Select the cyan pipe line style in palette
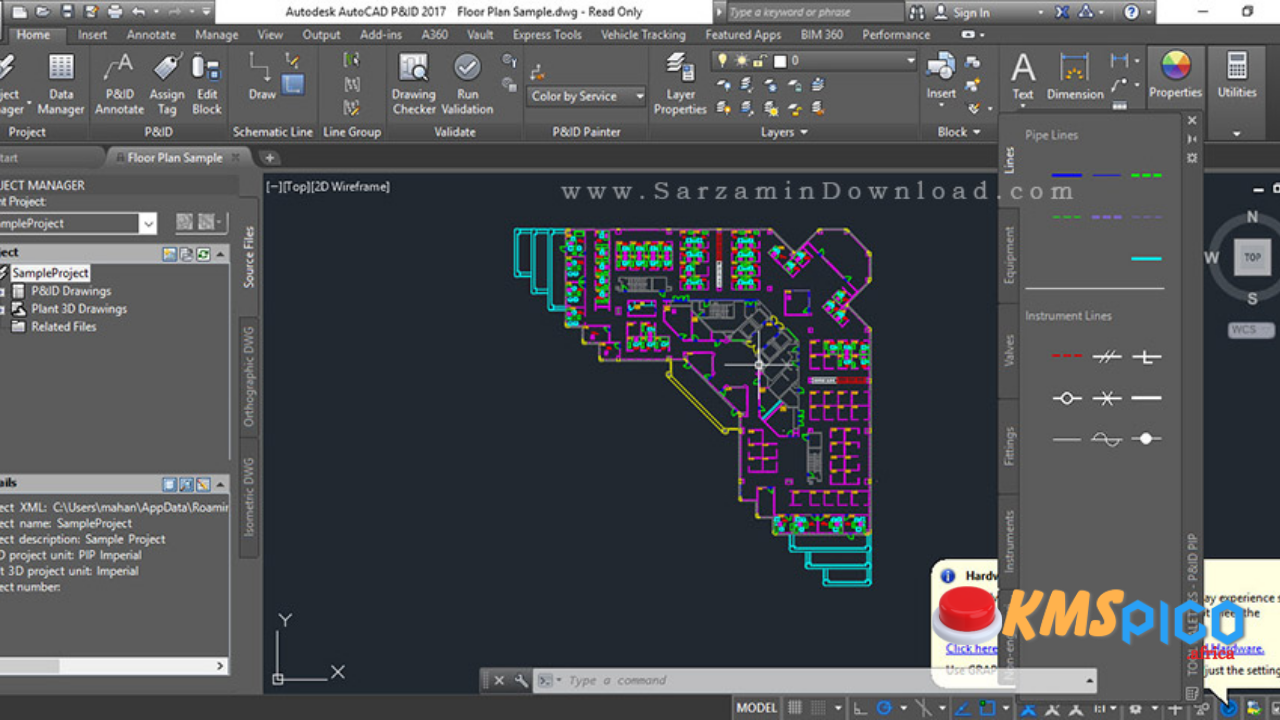This screenshot has width=1280, height=720. (1146, 259)
